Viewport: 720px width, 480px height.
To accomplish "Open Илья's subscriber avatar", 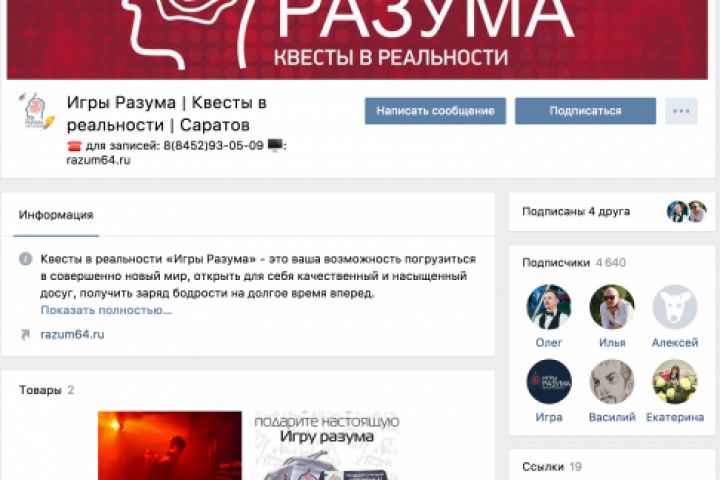I will 612,307.
